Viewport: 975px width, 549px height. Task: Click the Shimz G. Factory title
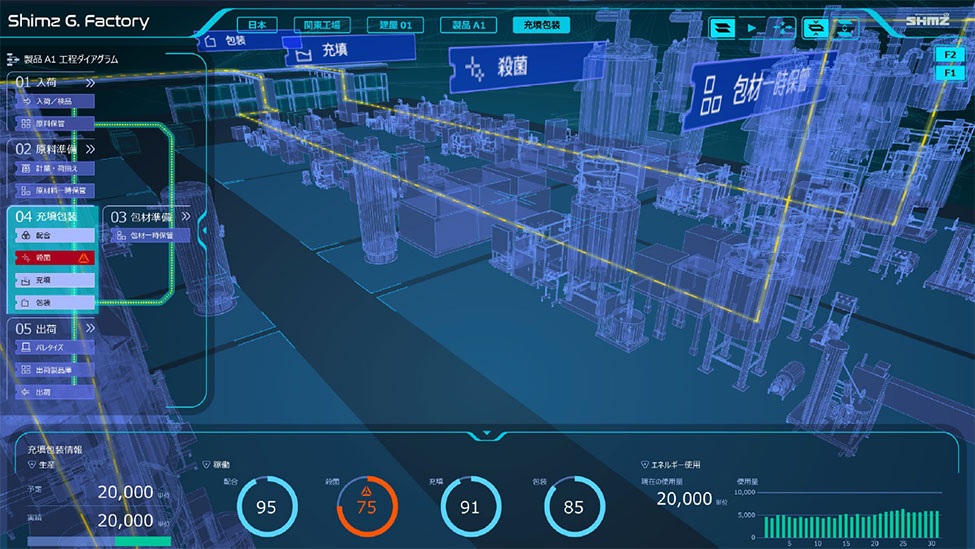[78, 21]
